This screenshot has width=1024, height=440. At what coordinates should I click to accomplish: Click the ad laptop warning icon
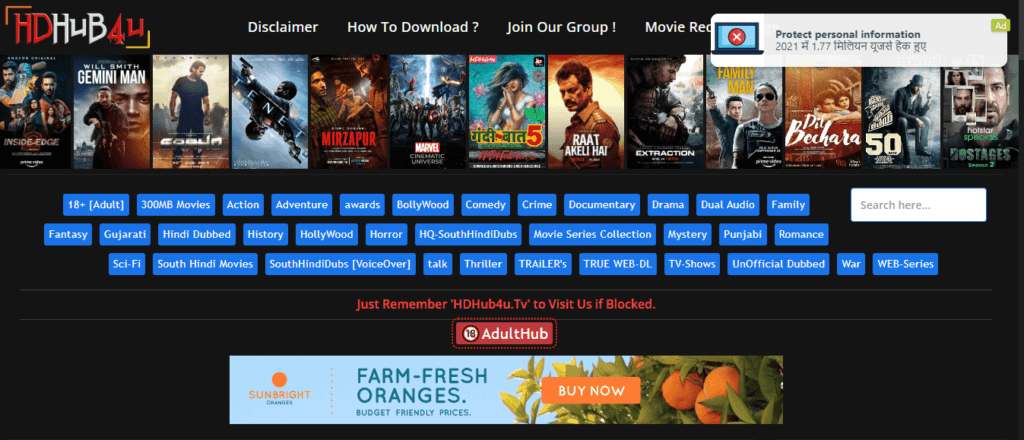point(737,37)
